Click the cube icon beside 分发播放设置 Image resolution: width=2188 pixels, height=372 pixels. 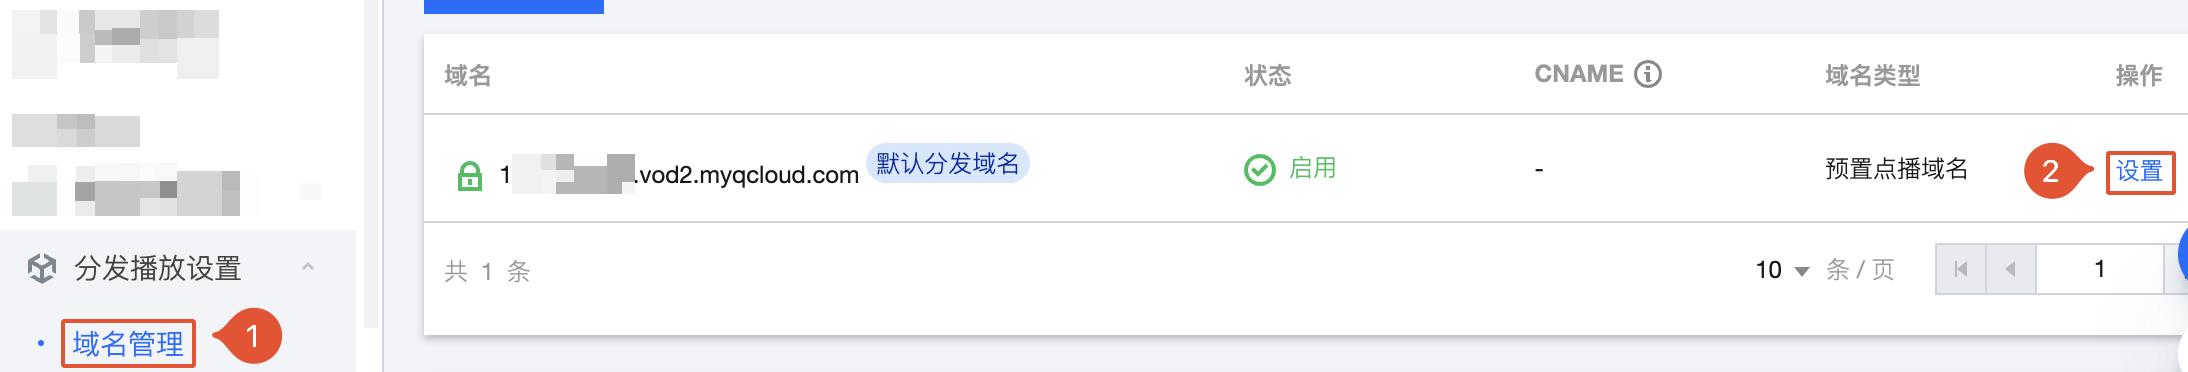(x=41, y=268)
